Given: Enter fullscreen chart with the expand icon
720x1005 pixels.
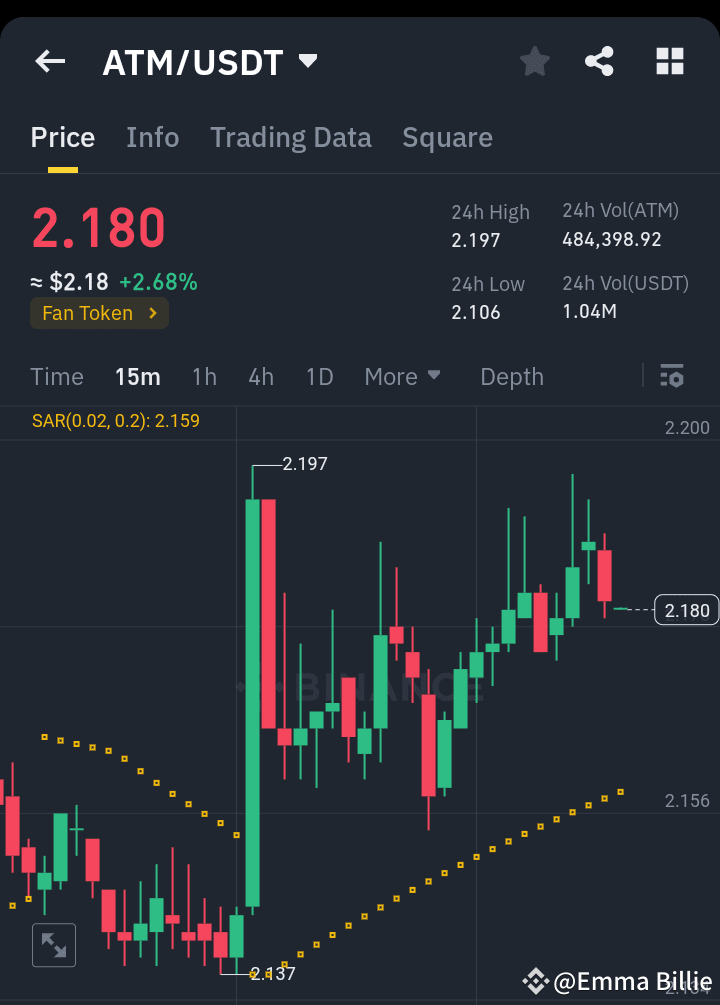Looking at the screenshot, I should (53, 944).
